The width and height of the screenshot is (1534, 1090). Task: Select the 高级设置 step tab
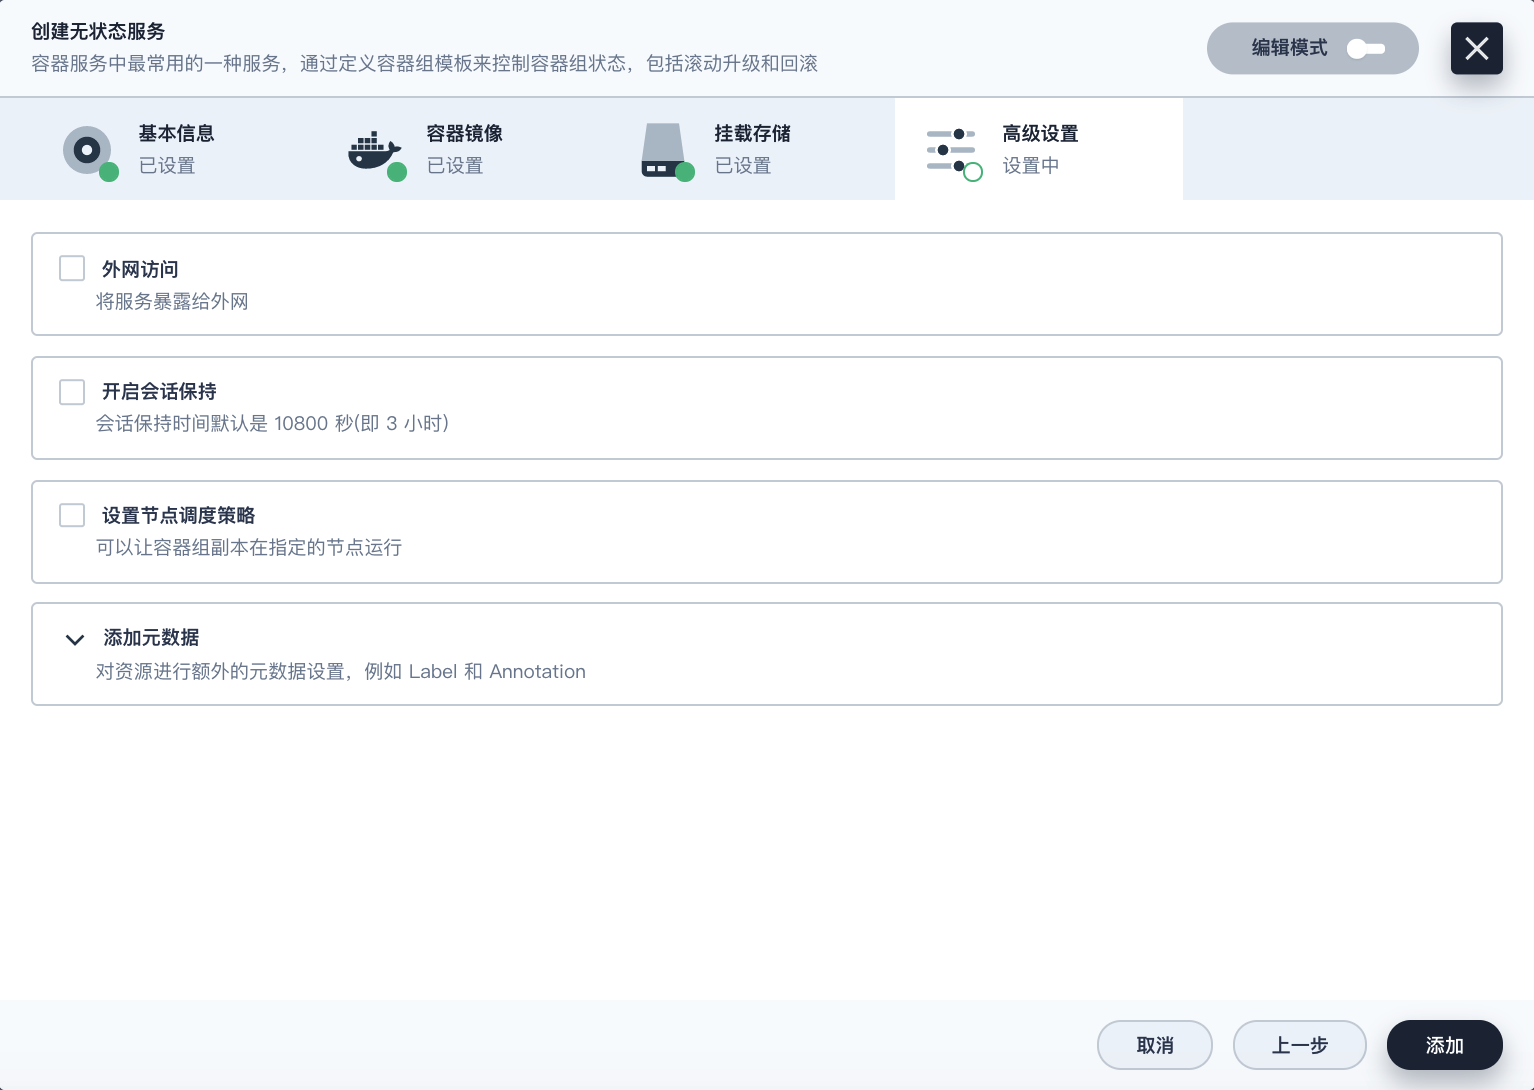coord(1039,149)
